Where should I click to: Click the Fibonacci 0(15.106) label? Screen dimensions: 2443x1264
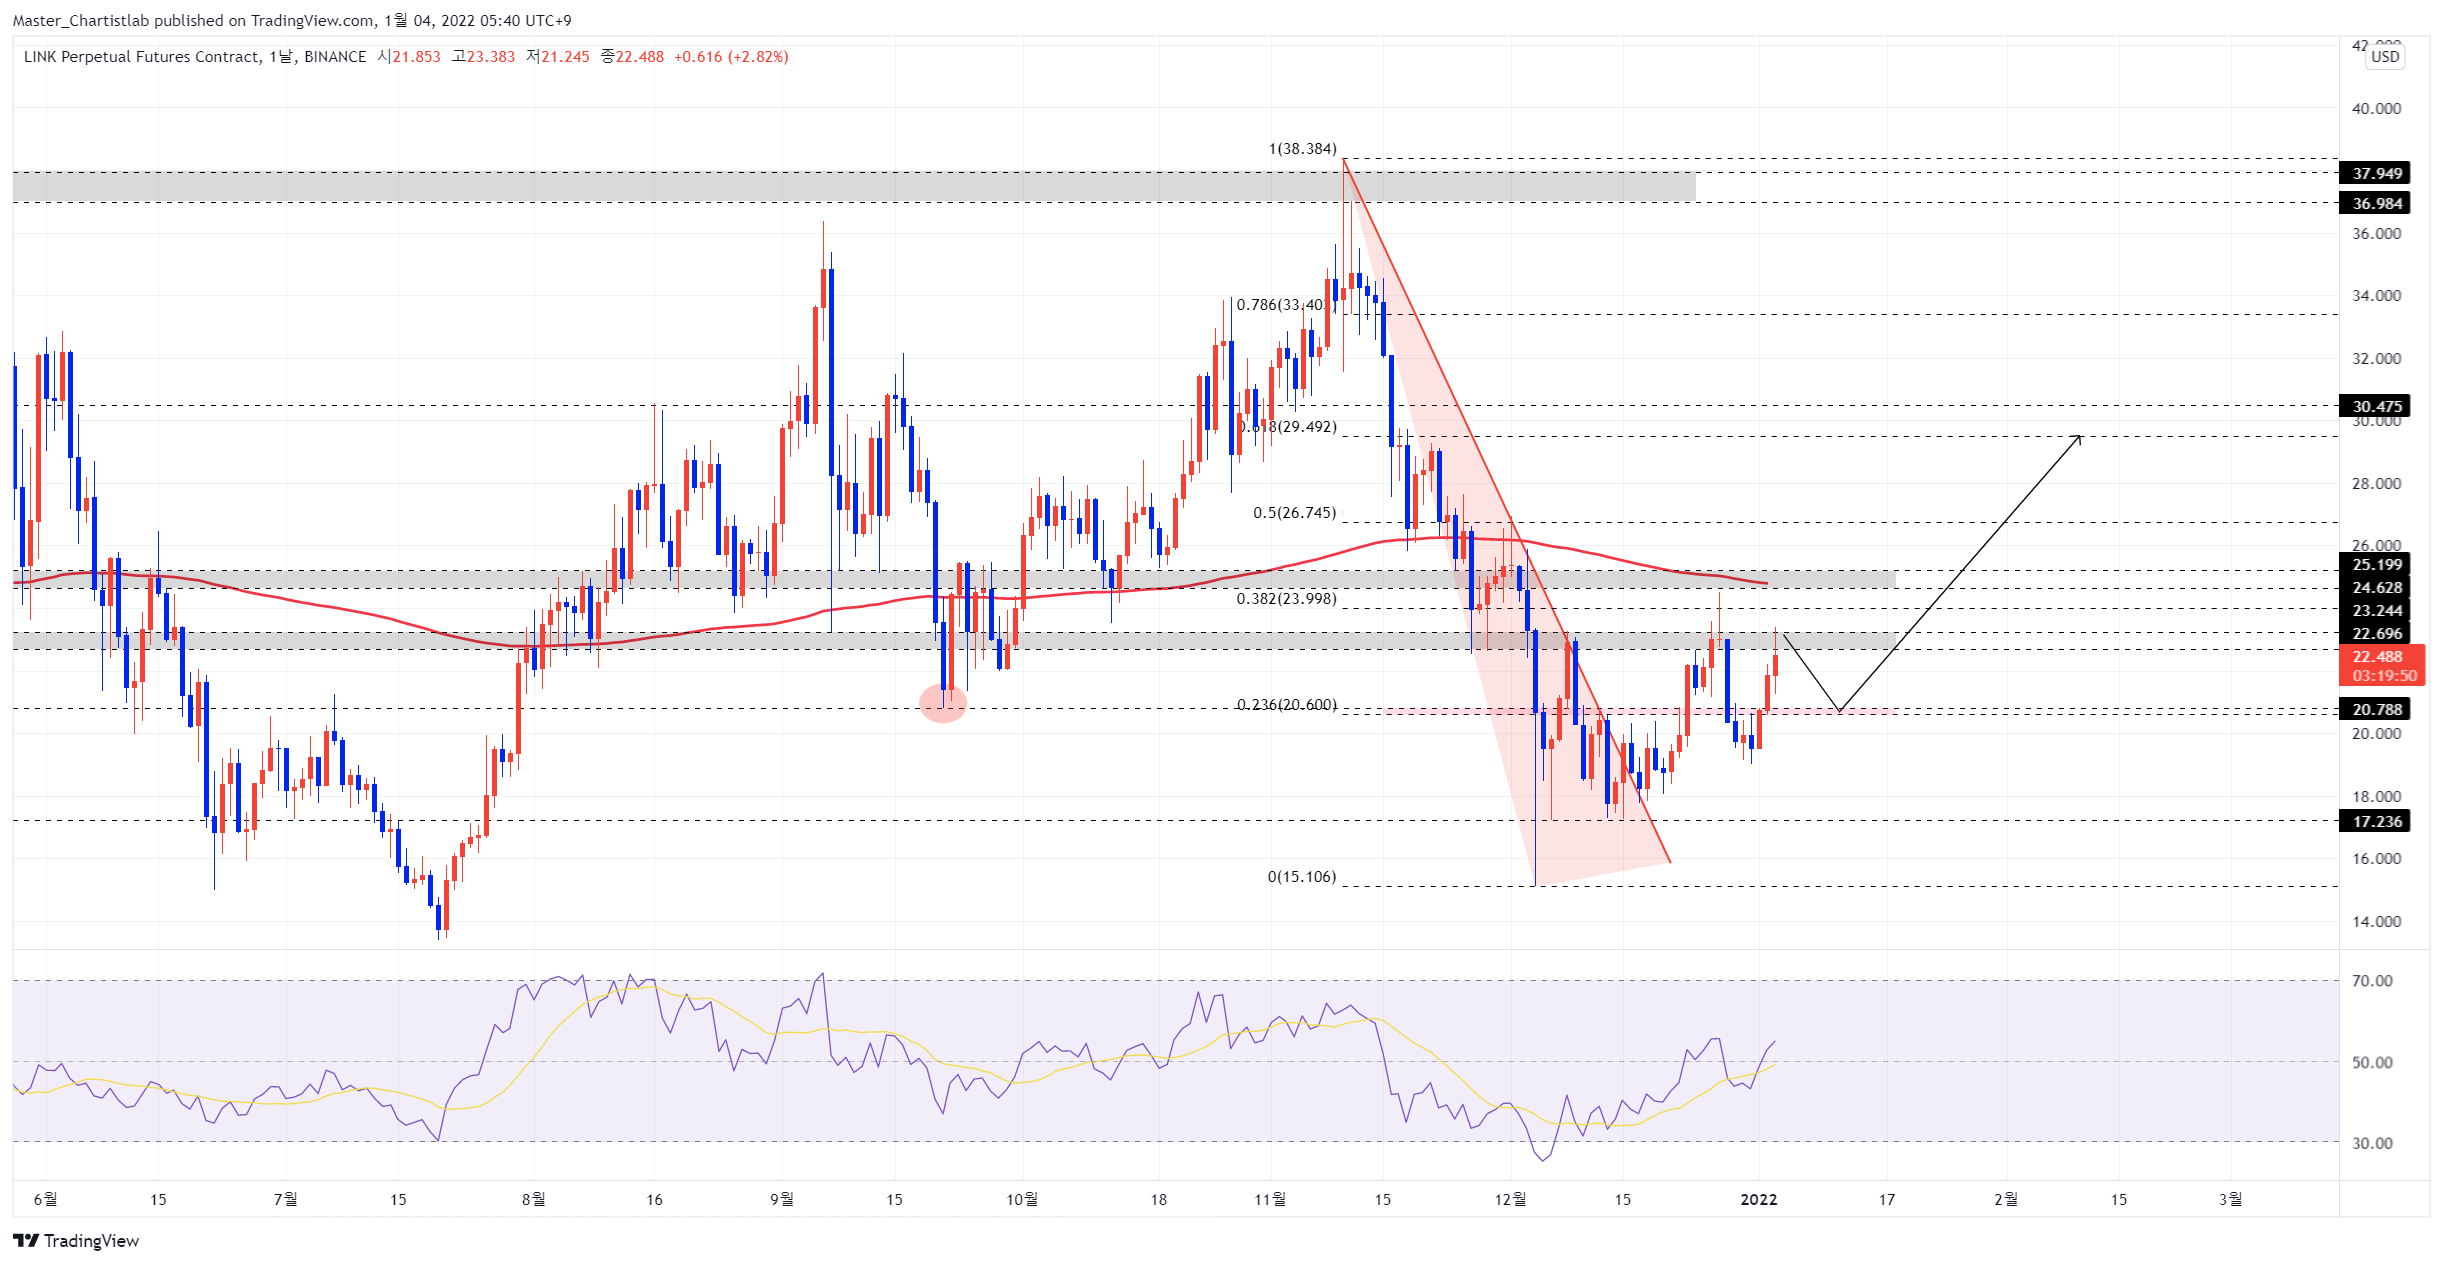pyautogui.click(x=1302, y=877)
